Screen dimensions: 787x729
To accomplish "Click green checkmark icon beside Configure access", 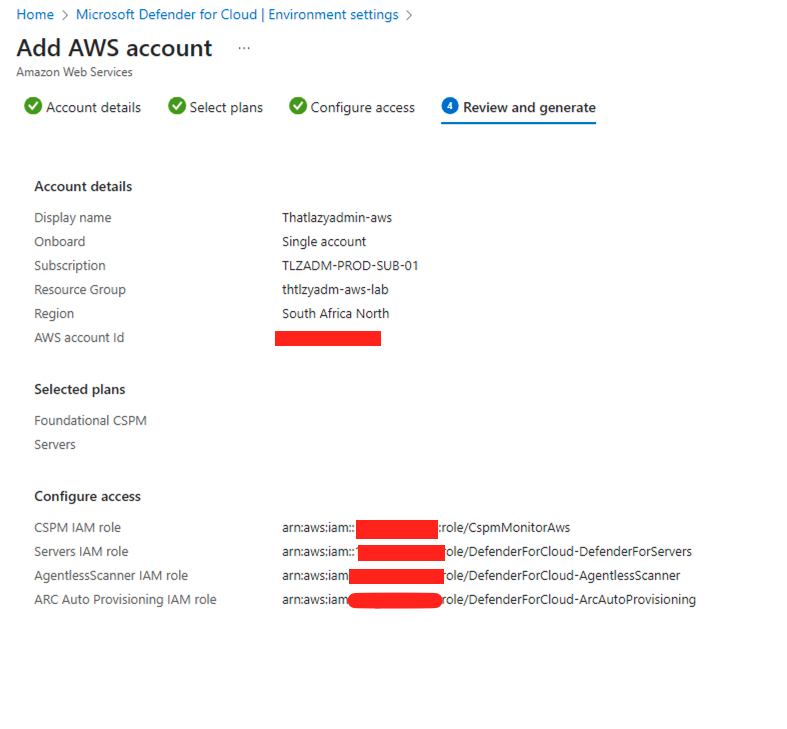I will point(298,106).
